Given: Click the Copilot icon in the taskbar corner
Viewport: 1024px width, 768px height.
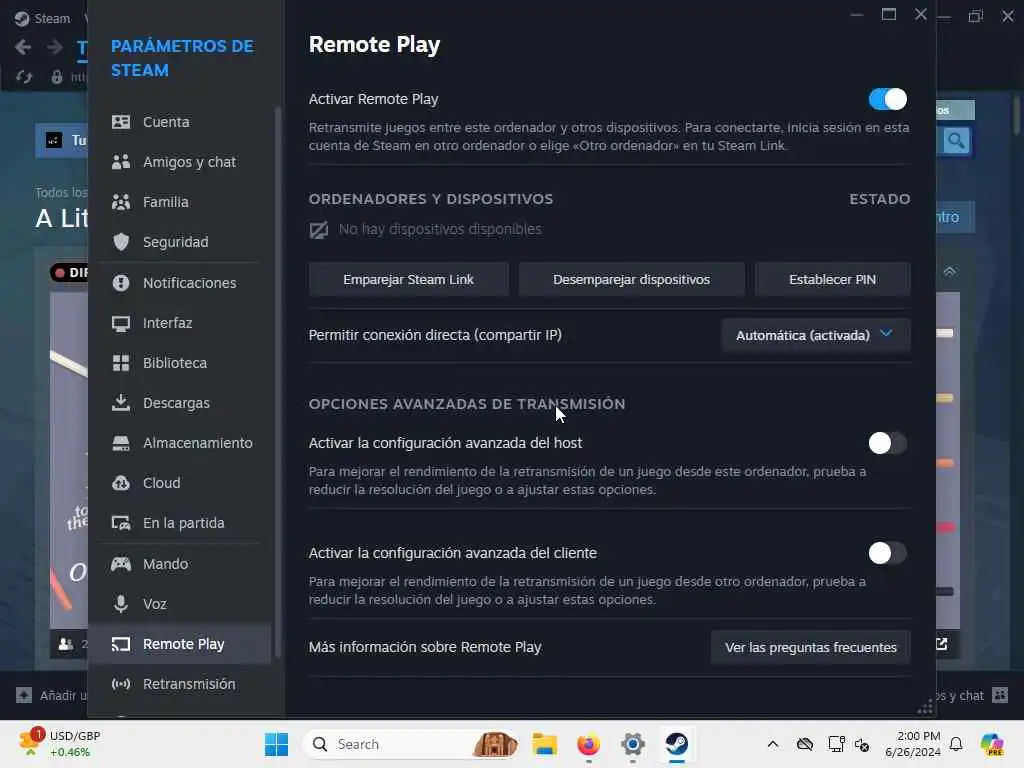Looking at the screenshot, I should click(x=992, y=744).
